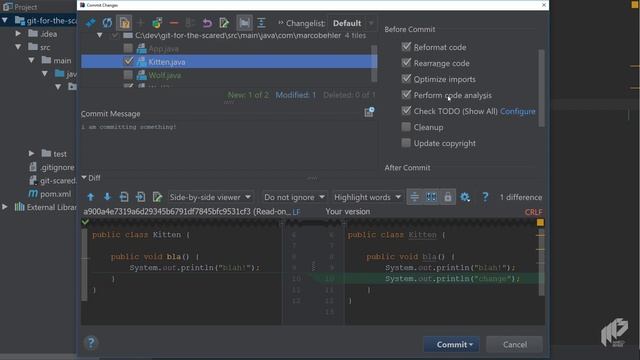Uncheck Check TODO option

406,111
